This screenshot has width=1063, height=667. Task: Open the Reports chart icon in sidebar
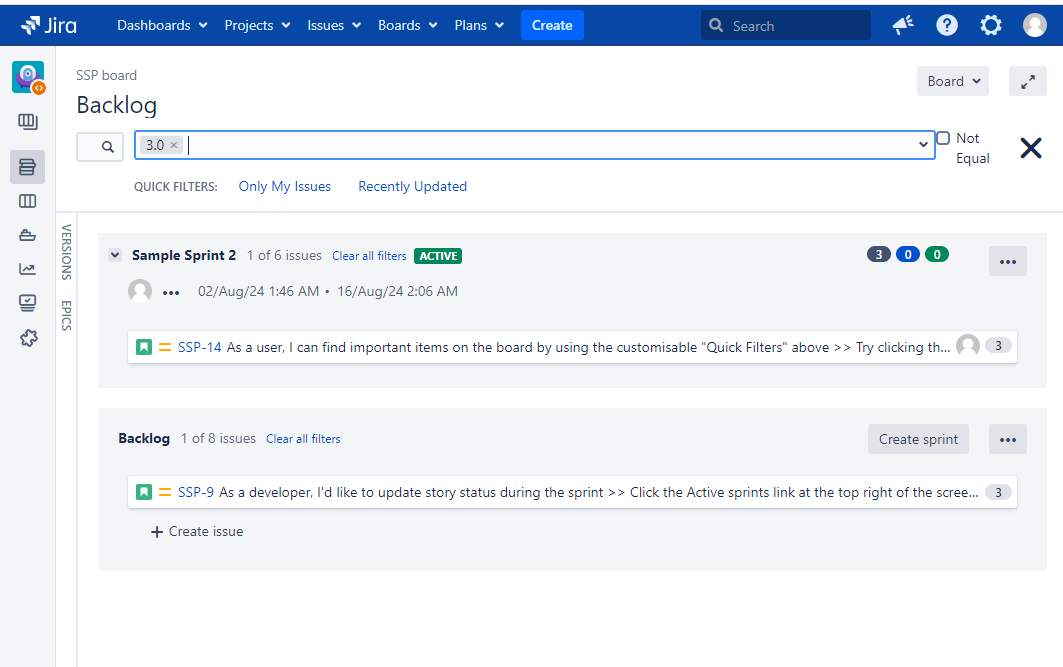27,269
